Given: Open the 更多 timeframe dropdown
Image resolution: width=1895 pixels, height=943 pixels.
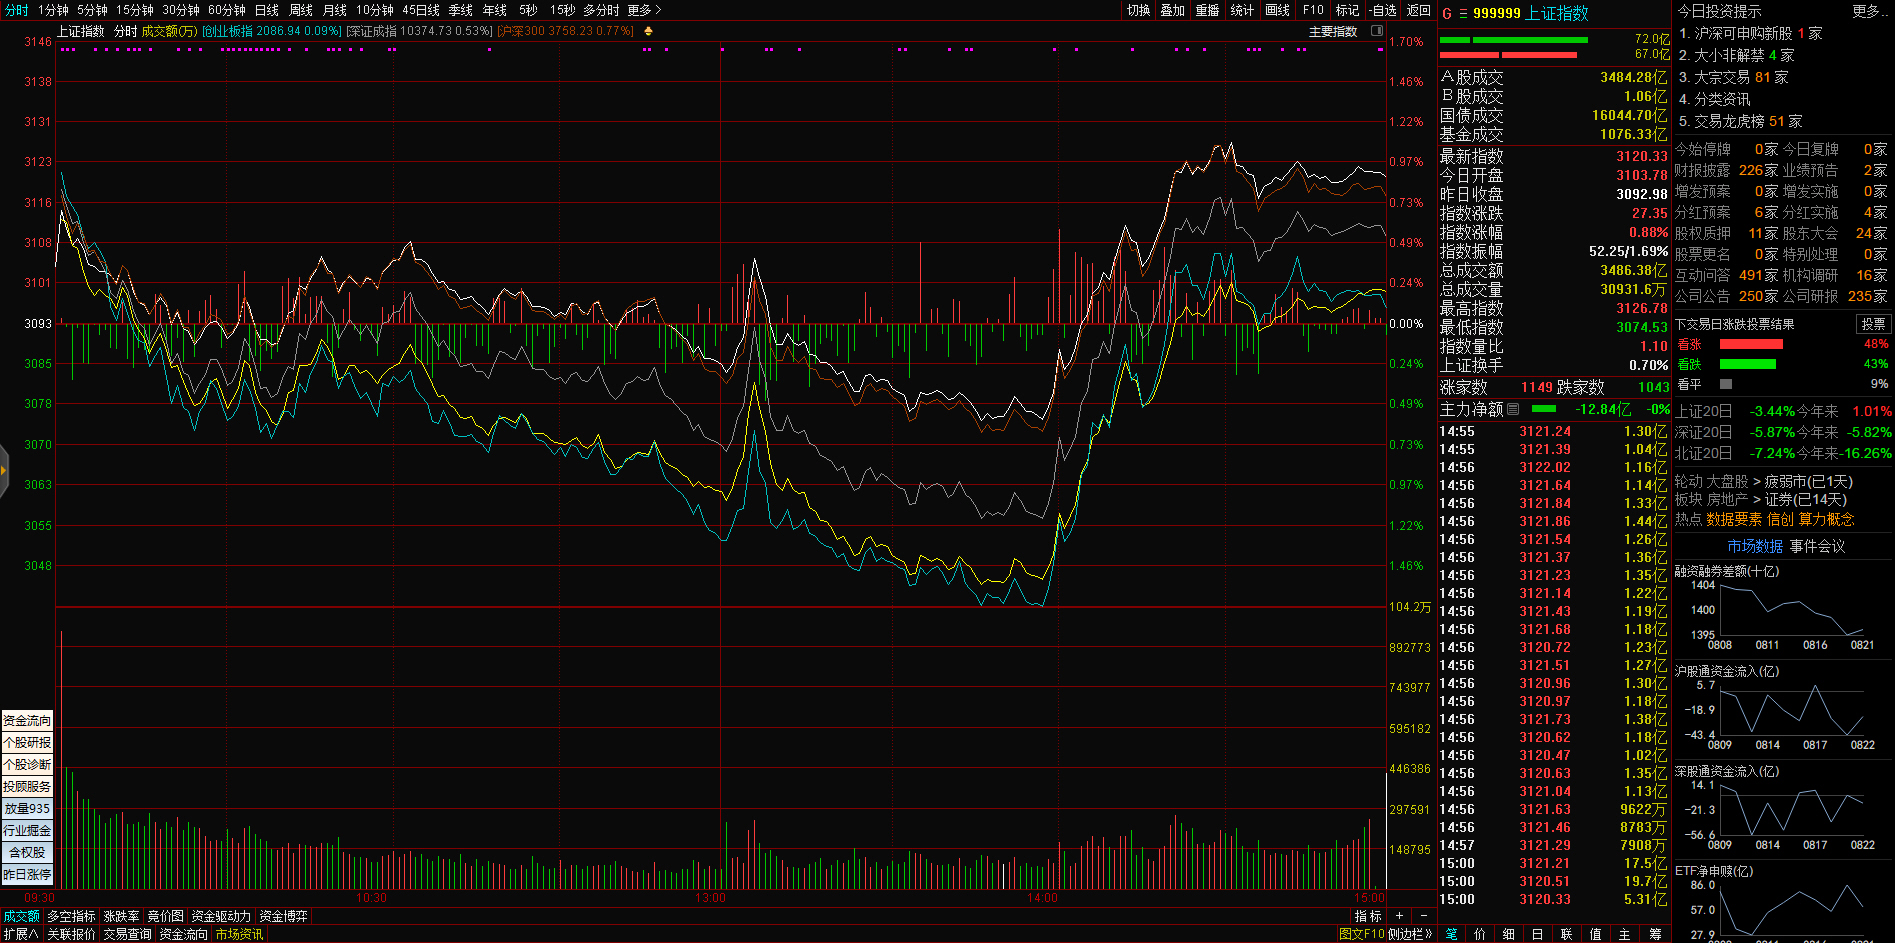Looking at the screenshot, I should (644, 10).
